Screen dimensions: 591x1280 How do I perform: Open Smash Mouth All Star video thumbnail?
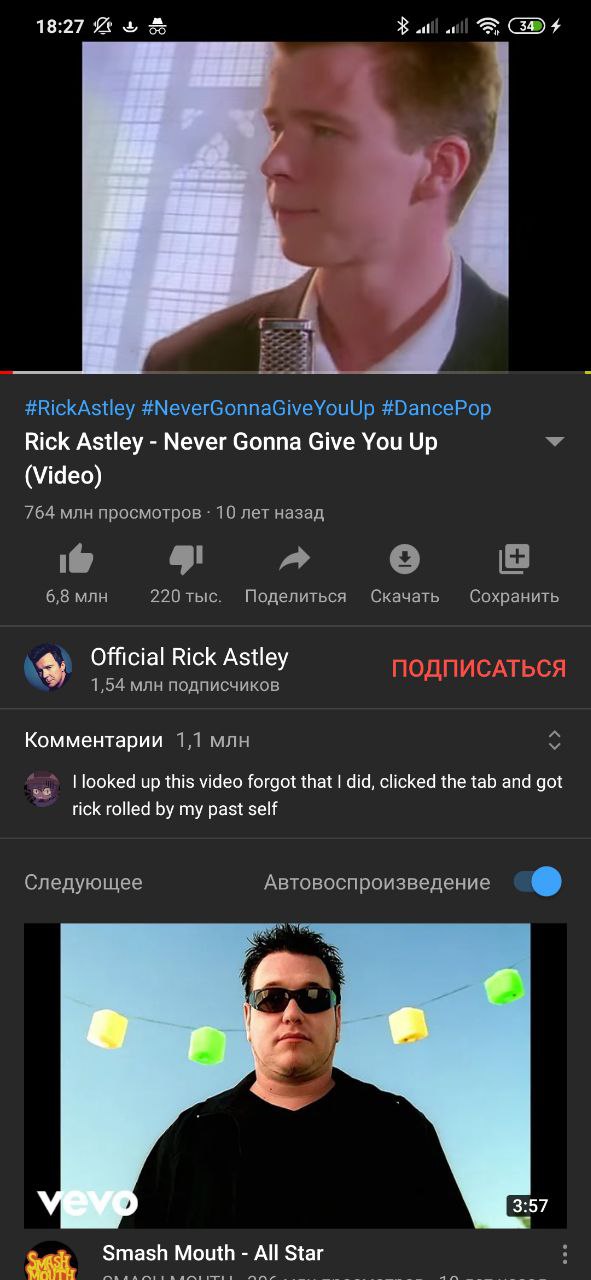295,1075
